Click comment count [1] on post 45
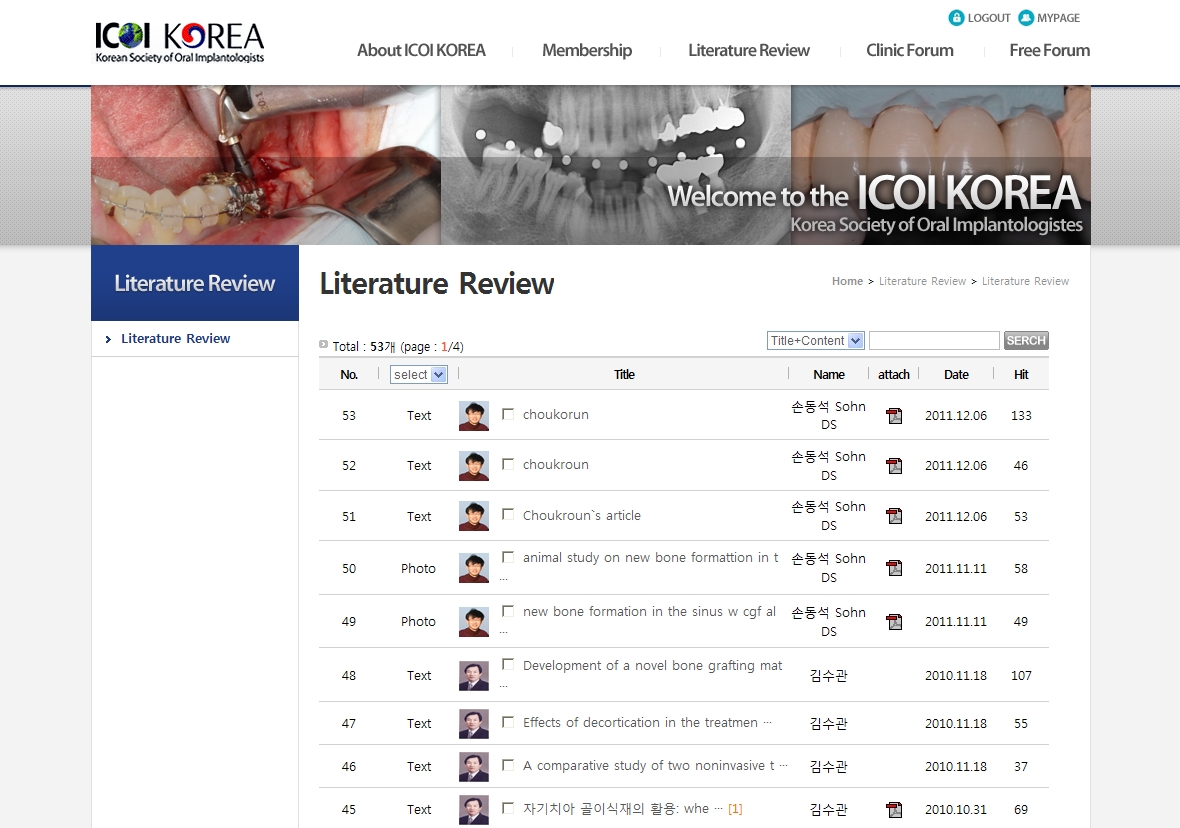Screen dimensions: 1180x828 click(x=735, y=809)
